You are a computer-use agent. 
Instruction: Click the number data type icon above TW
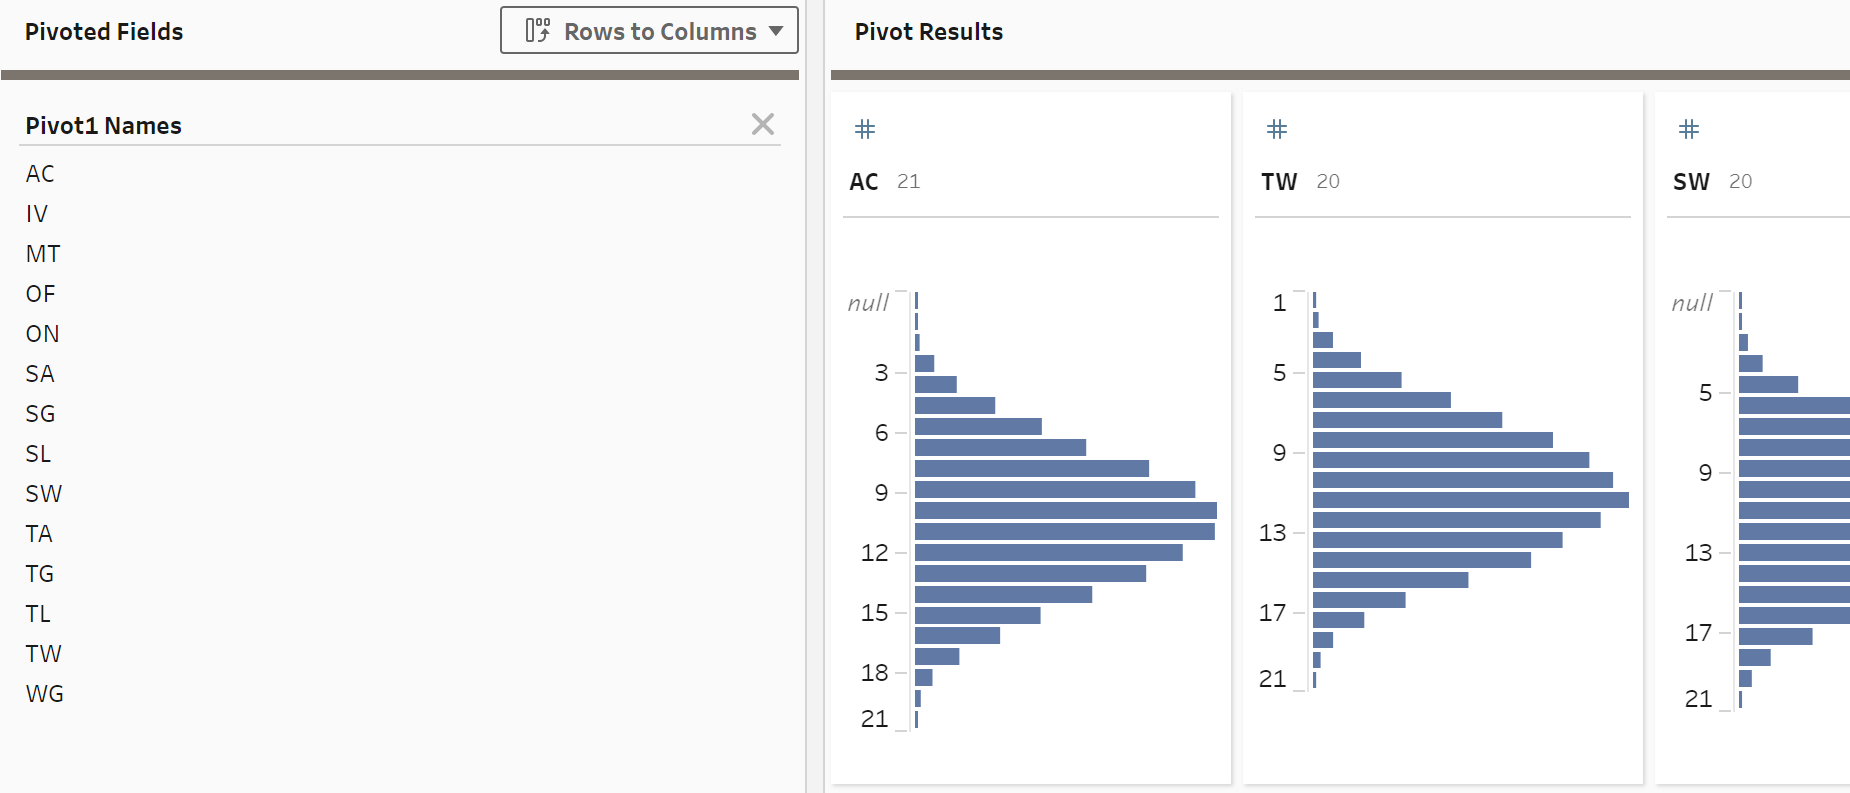pos(1277,129)
